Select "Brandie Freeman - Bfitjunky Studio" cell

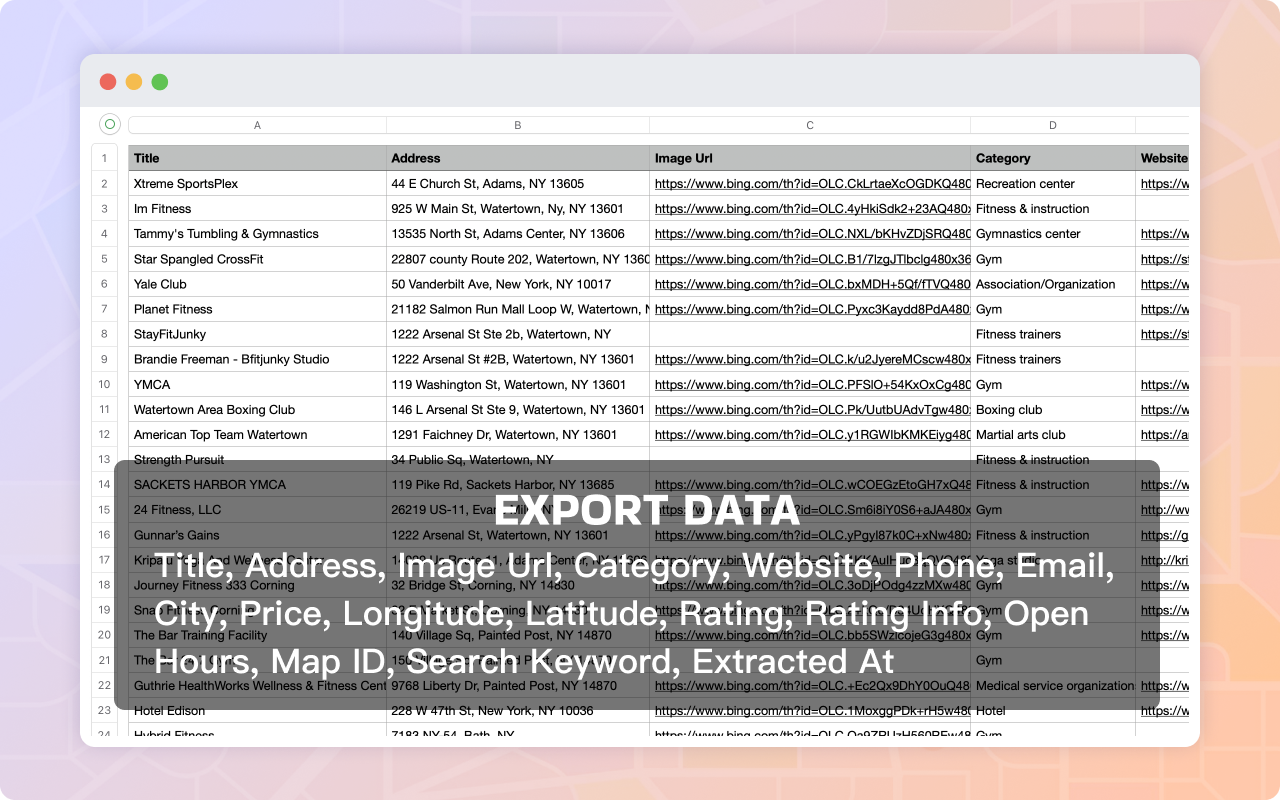point(257,359)
